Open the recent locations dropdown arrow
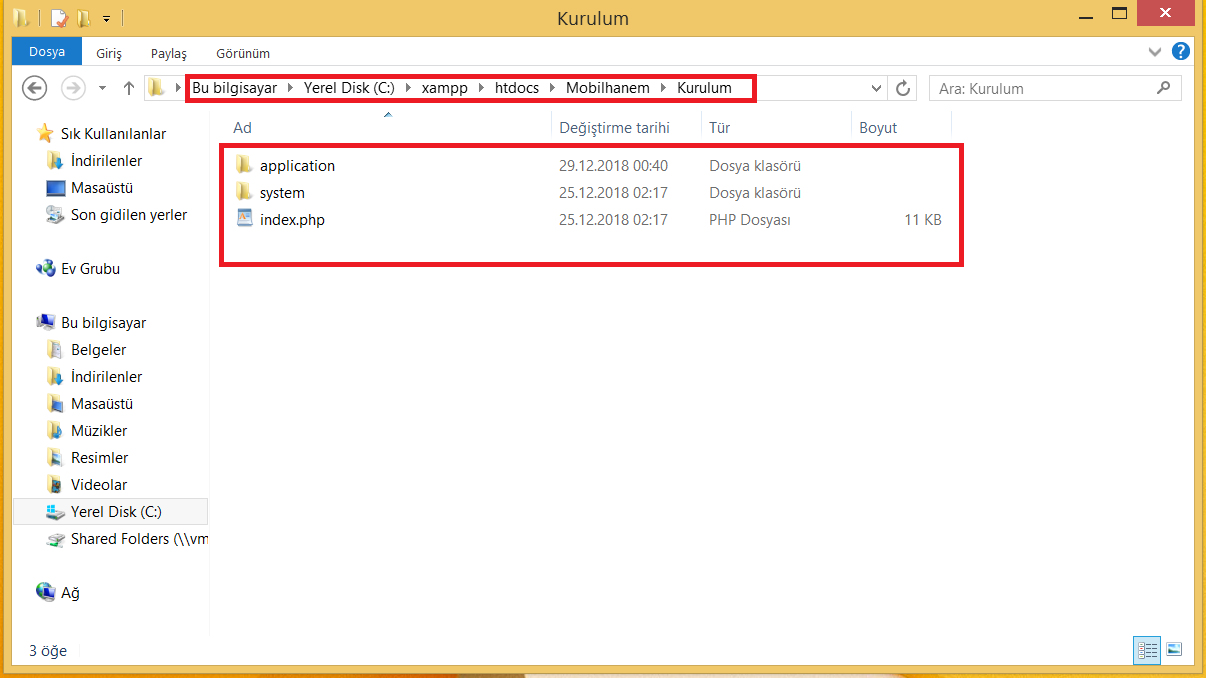This screenshot has width=1206, height=678. tap(102, 88)
